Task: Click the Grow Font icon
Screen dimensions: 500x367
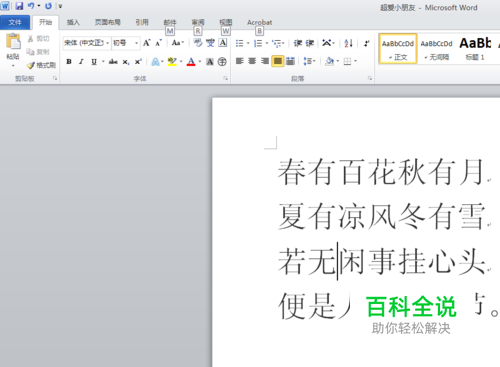Action: coord(146,43)
